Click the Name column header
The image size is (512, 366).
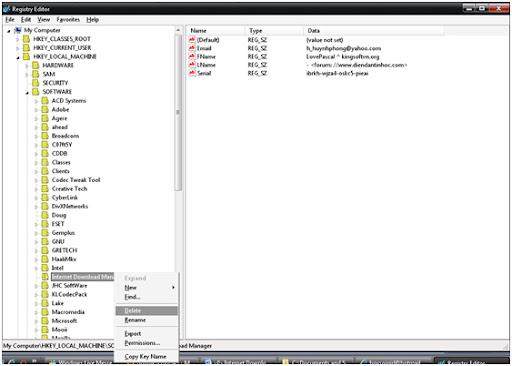[x=216, y=31]
